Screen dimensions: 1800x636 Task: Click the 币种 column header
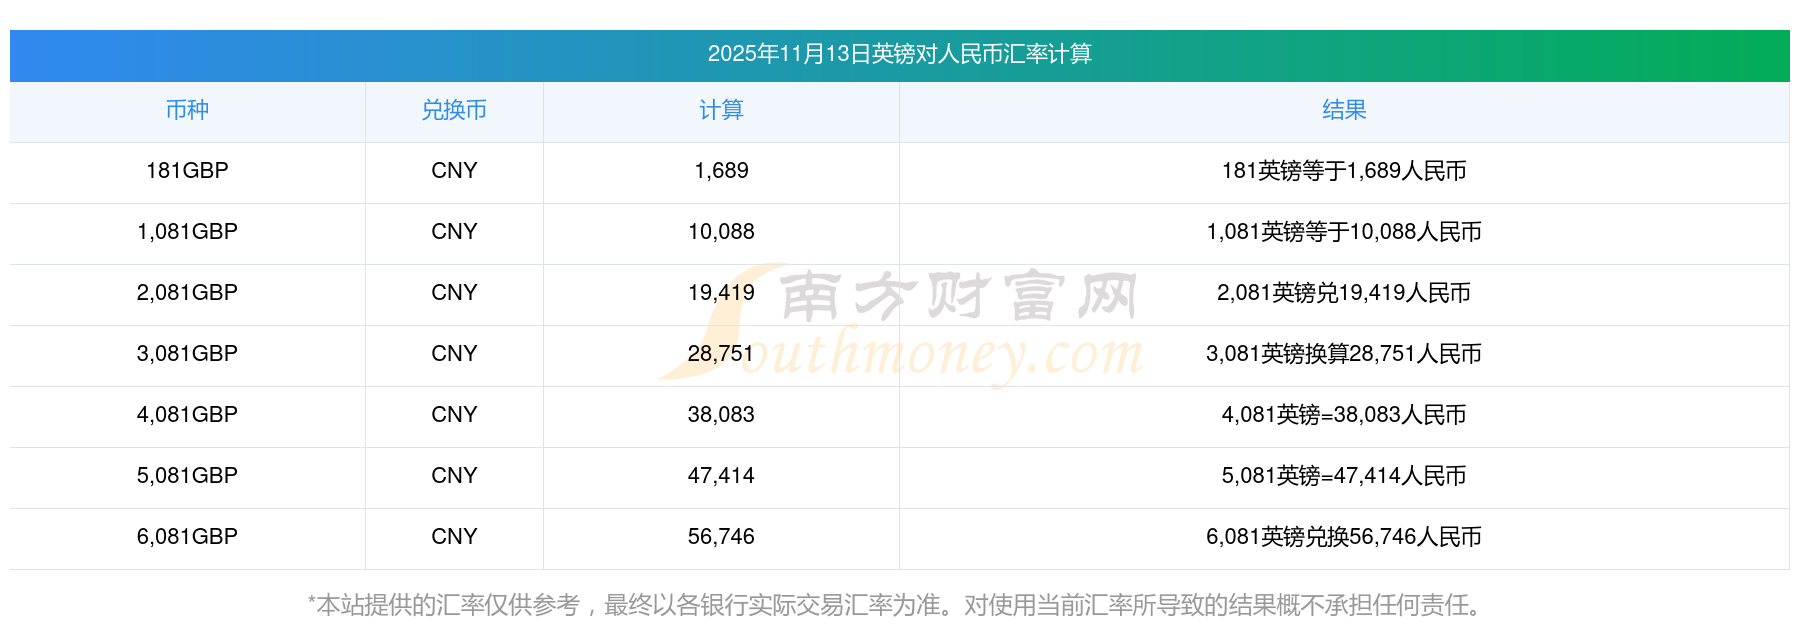tap(187, 110)
